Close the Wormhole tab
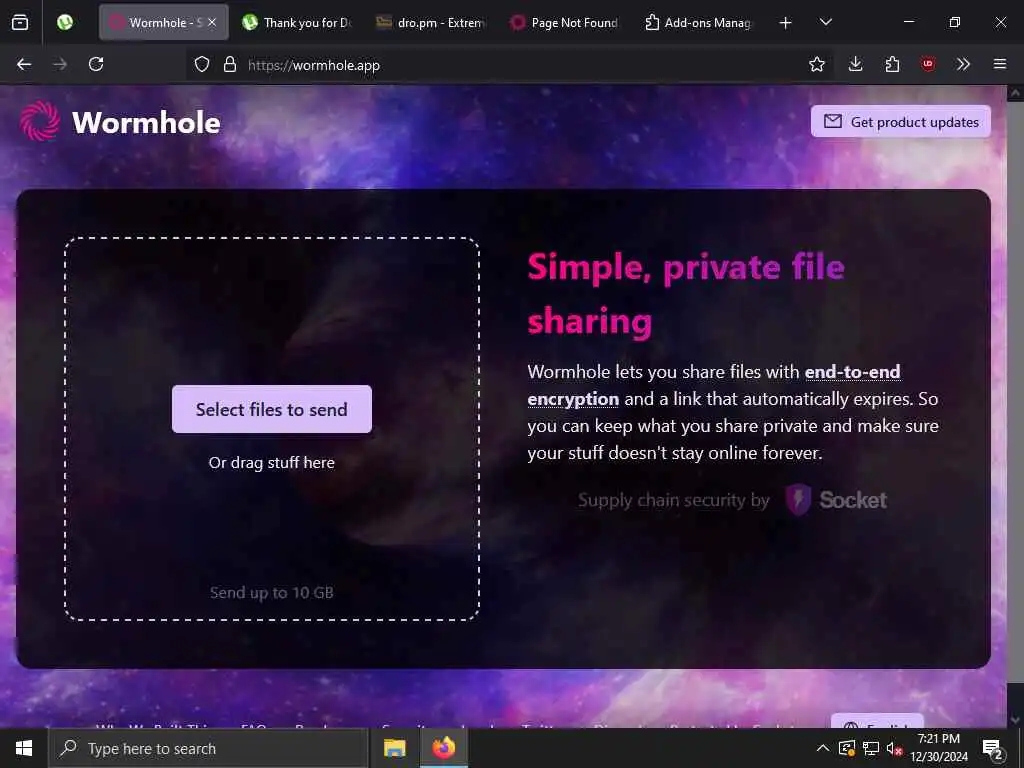Viewport: 1024px width, 768px height. tap(212, 23)
